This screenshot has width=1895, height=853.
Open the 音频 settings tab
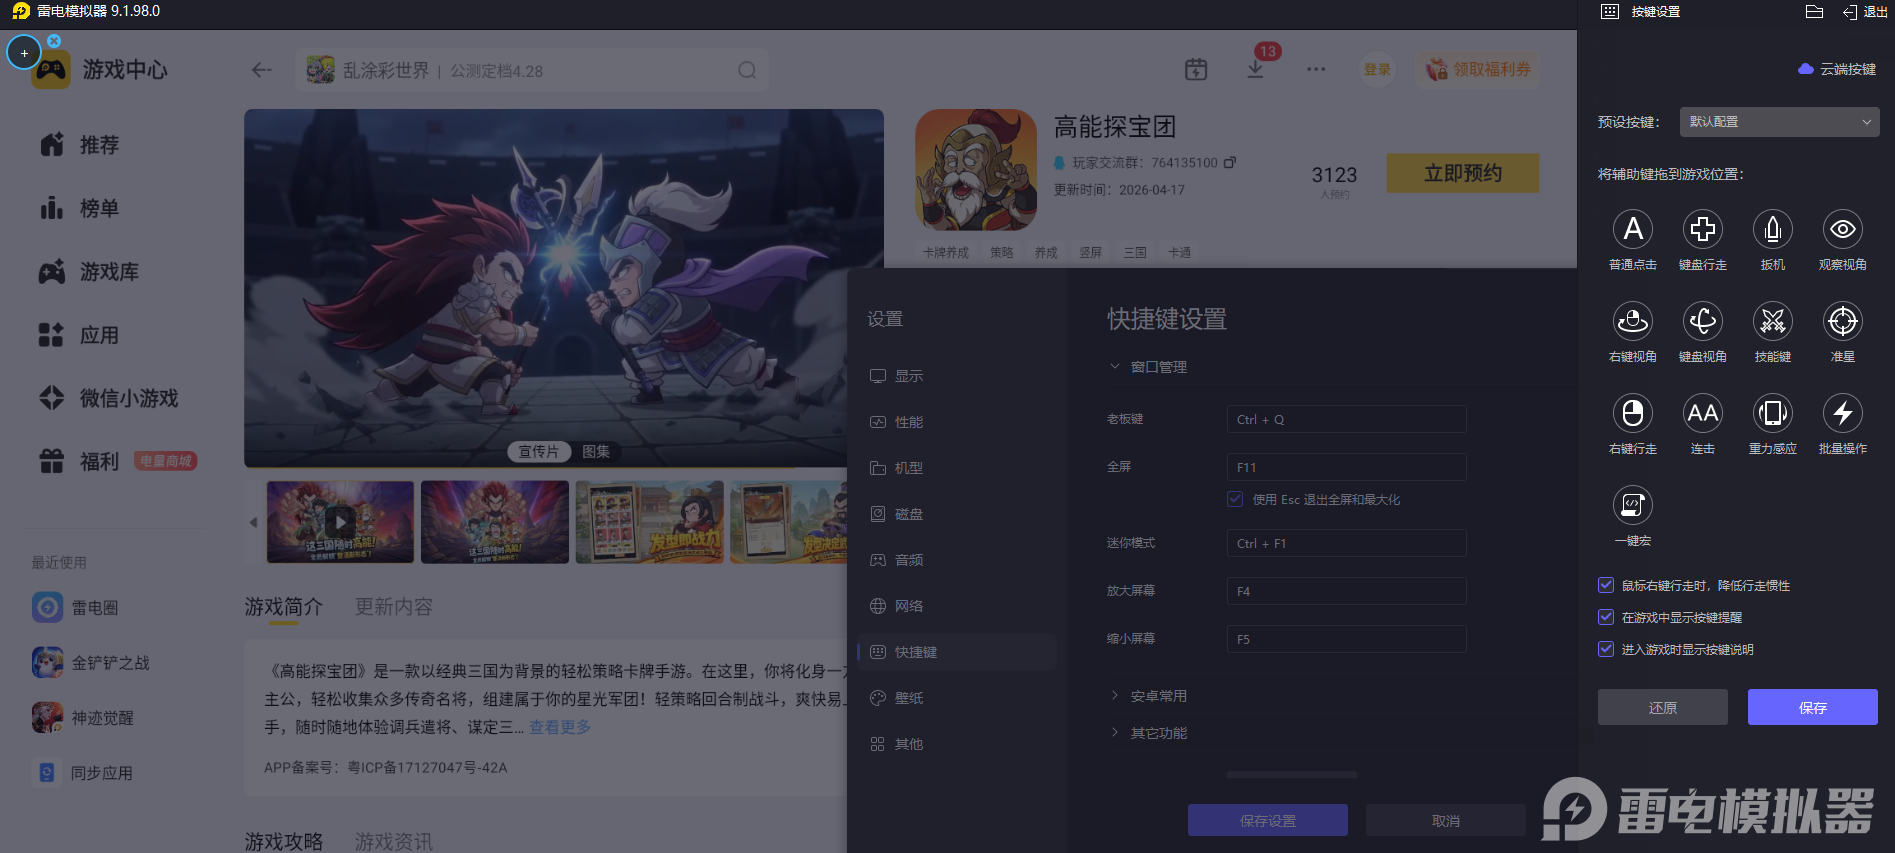(957, 560)
